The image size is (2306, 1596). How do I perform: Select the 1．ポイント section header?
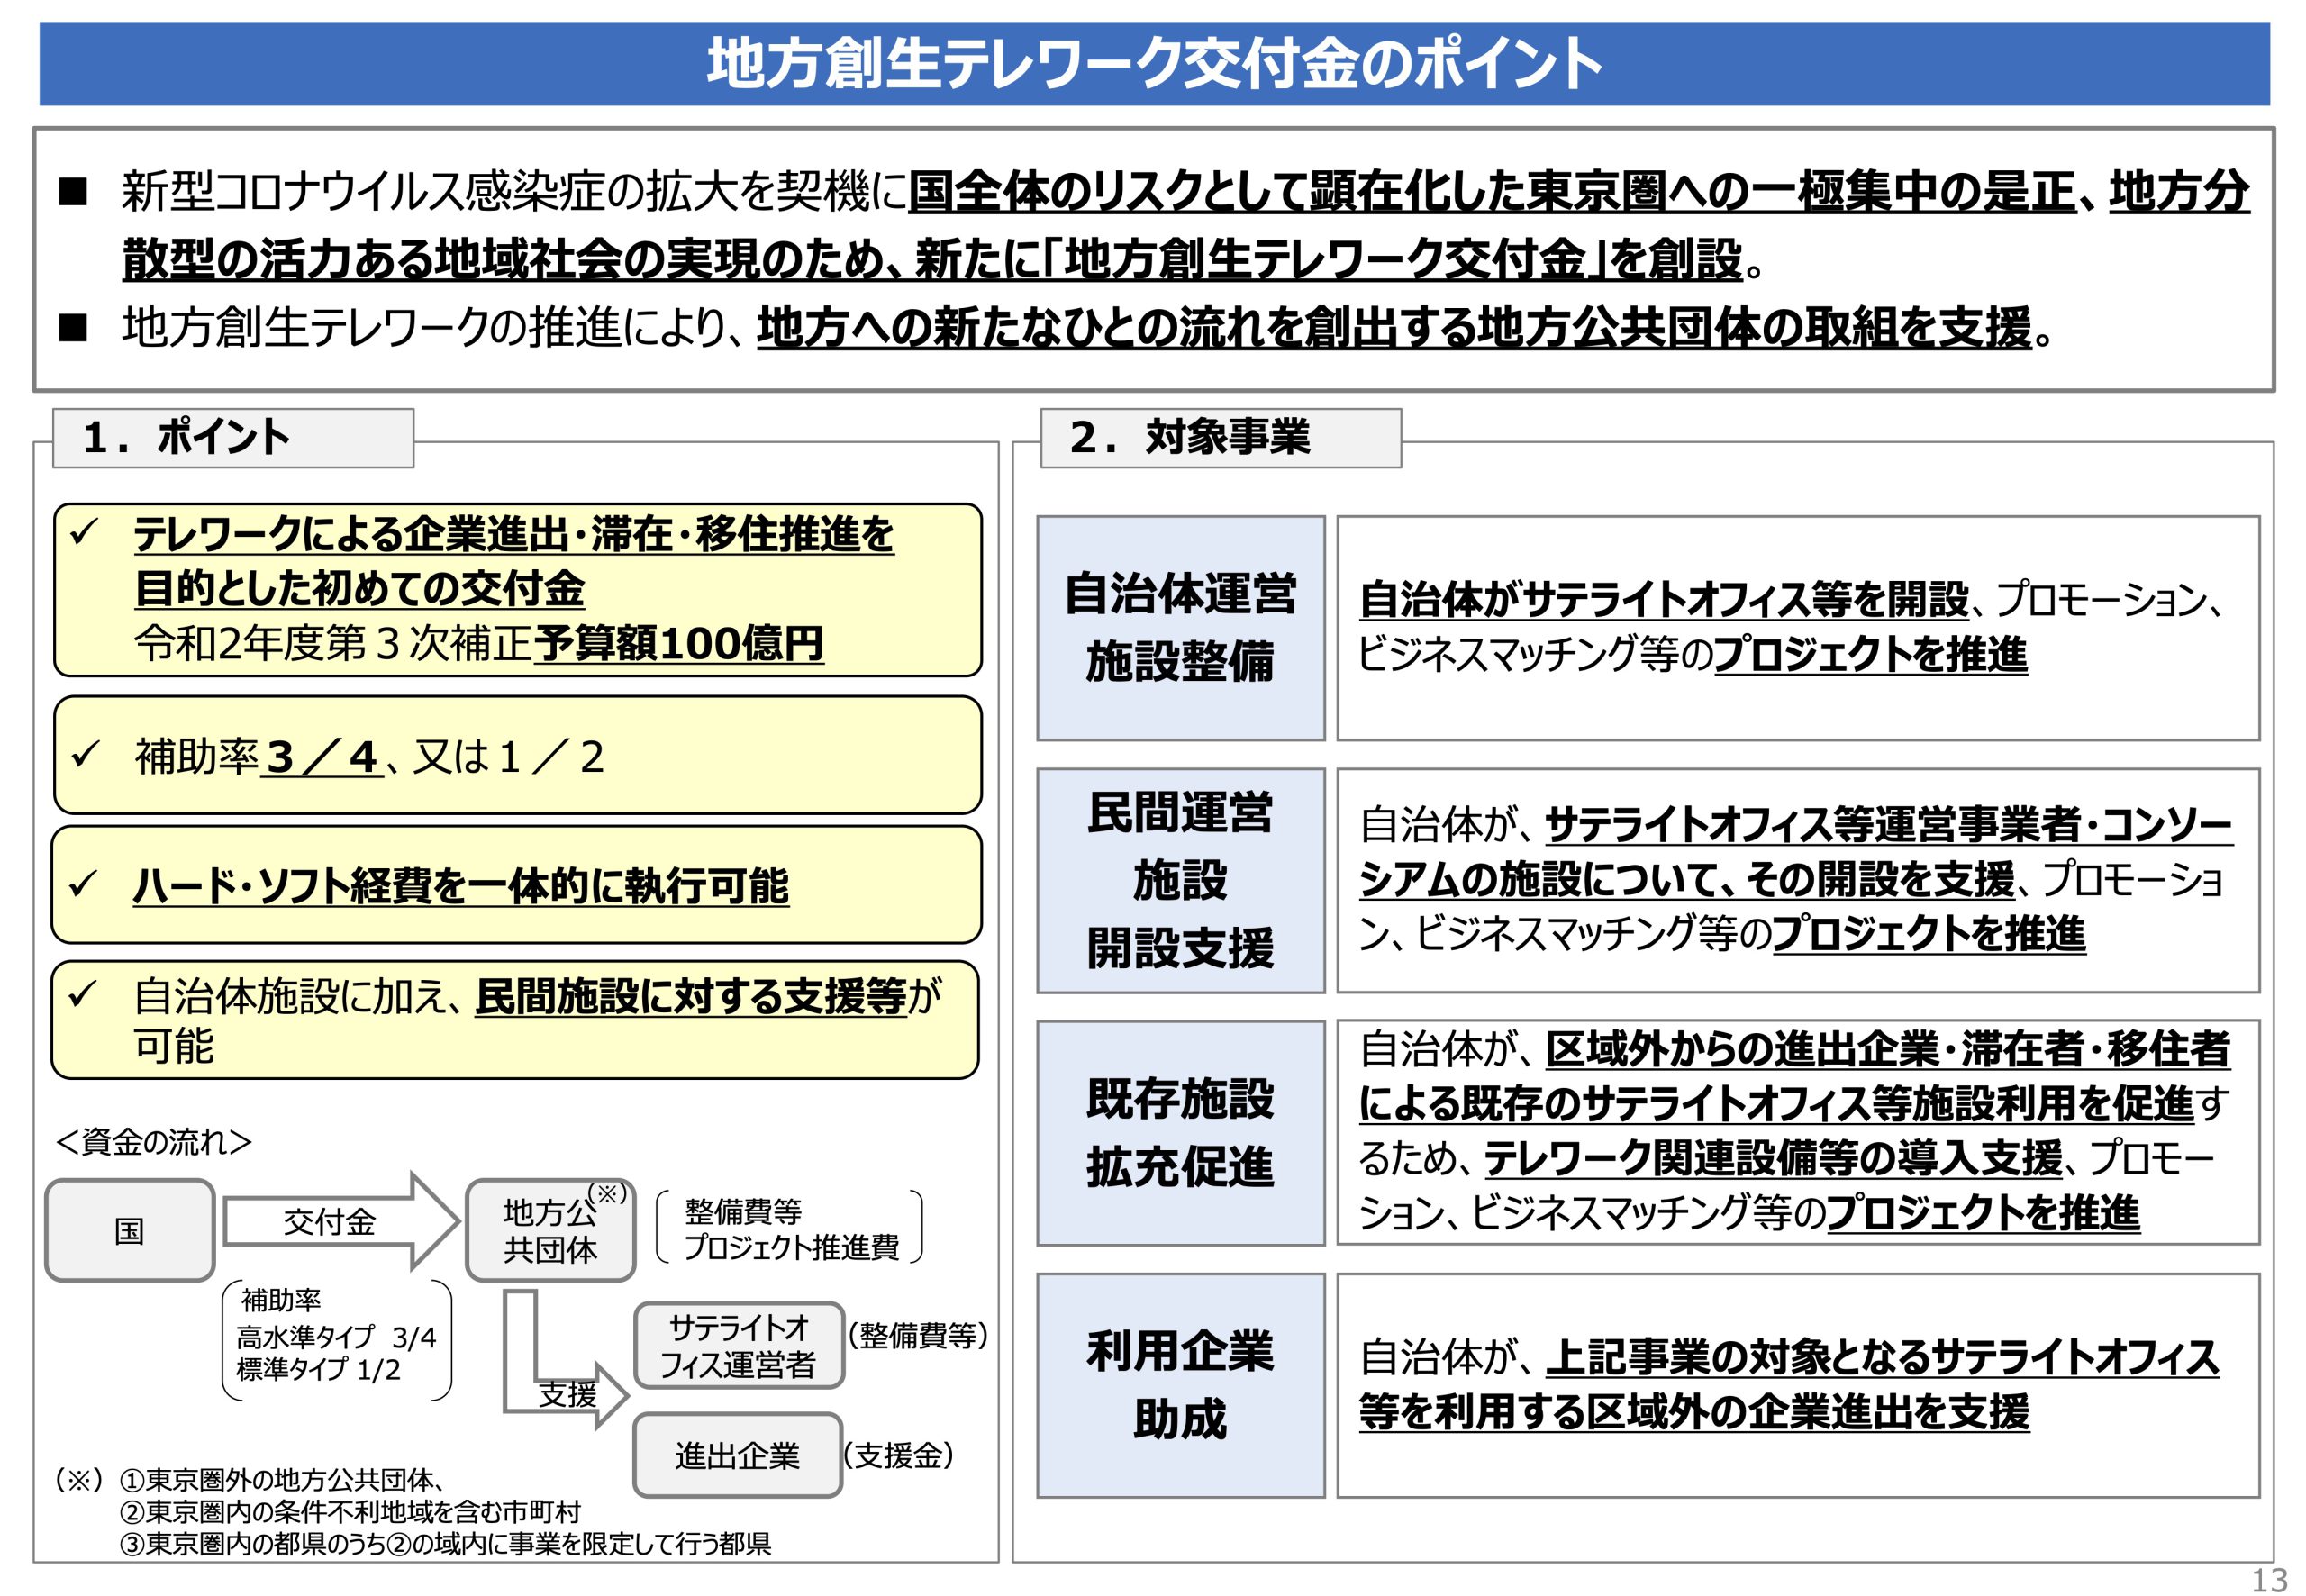233,438
